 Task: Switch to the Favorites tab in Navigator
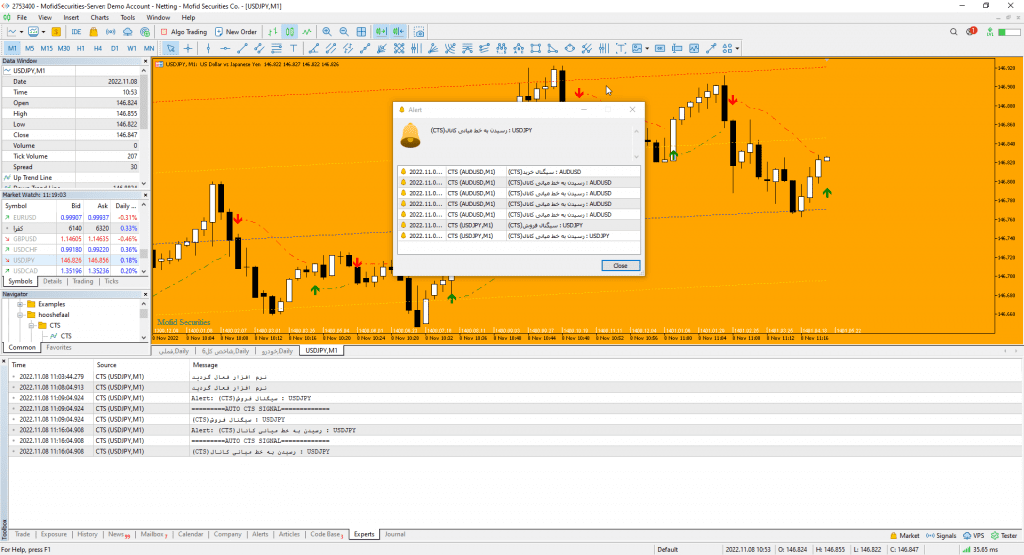click(x=59, y=347)
